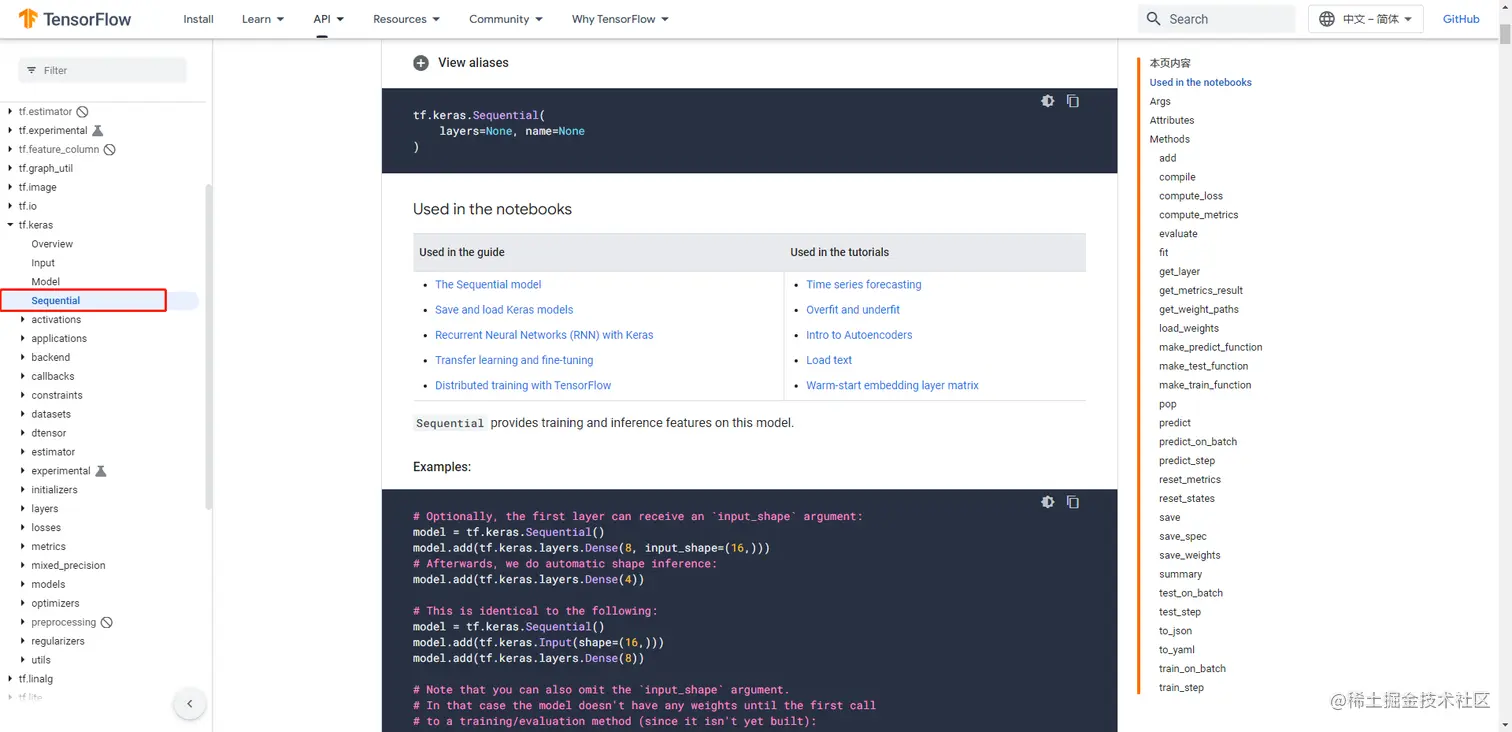This screenshot has width=1512, height=732.
Task: Open Save and load Keras models link
Action: point(504,310)
